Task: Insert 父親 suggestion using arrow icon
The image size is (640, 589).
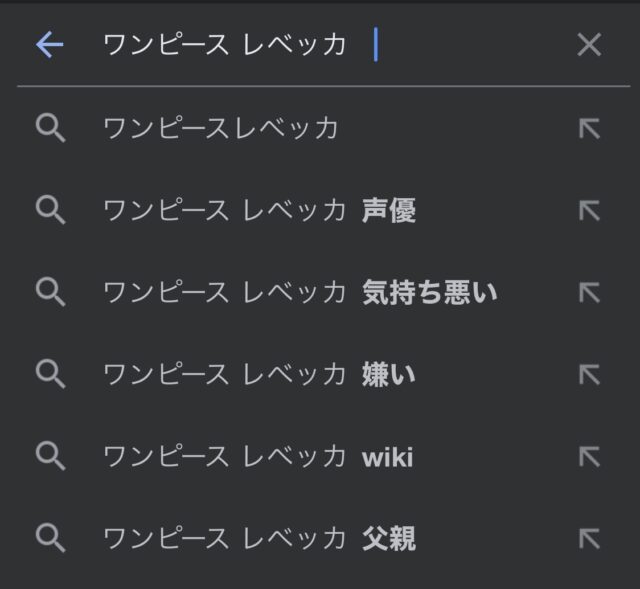Action: pyautogui.click(x=589, y=539)
